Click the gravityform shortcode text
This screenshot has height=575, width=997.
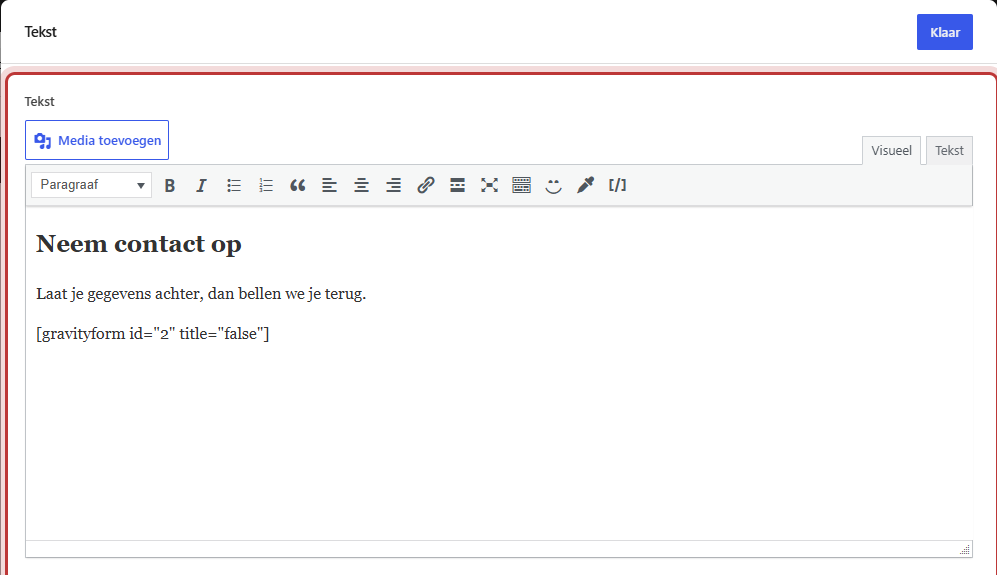coord(153,334)
